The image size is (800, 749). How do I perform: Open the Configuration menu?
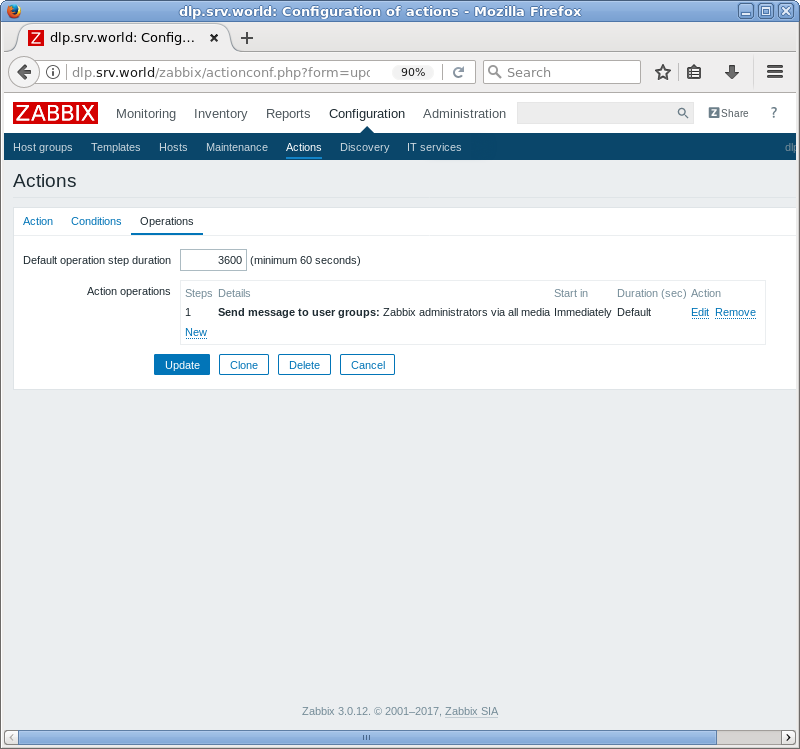pyautogui.click(x=367, y=114)
